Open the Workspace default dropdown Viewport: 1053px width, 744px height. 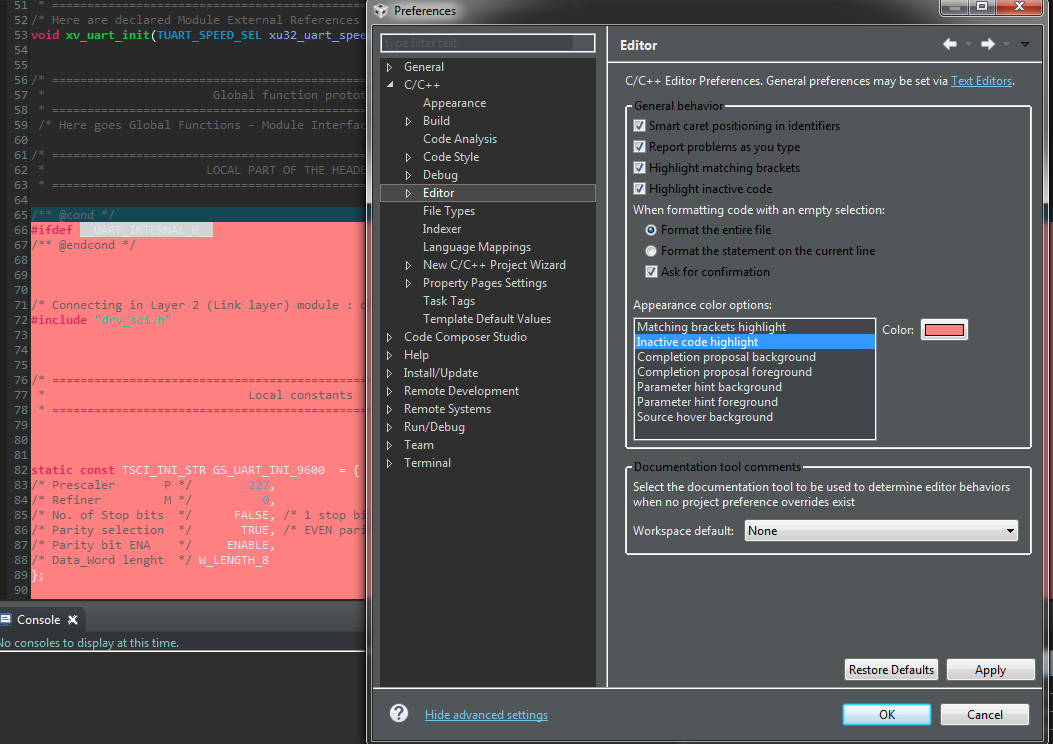tap(881, 530)
